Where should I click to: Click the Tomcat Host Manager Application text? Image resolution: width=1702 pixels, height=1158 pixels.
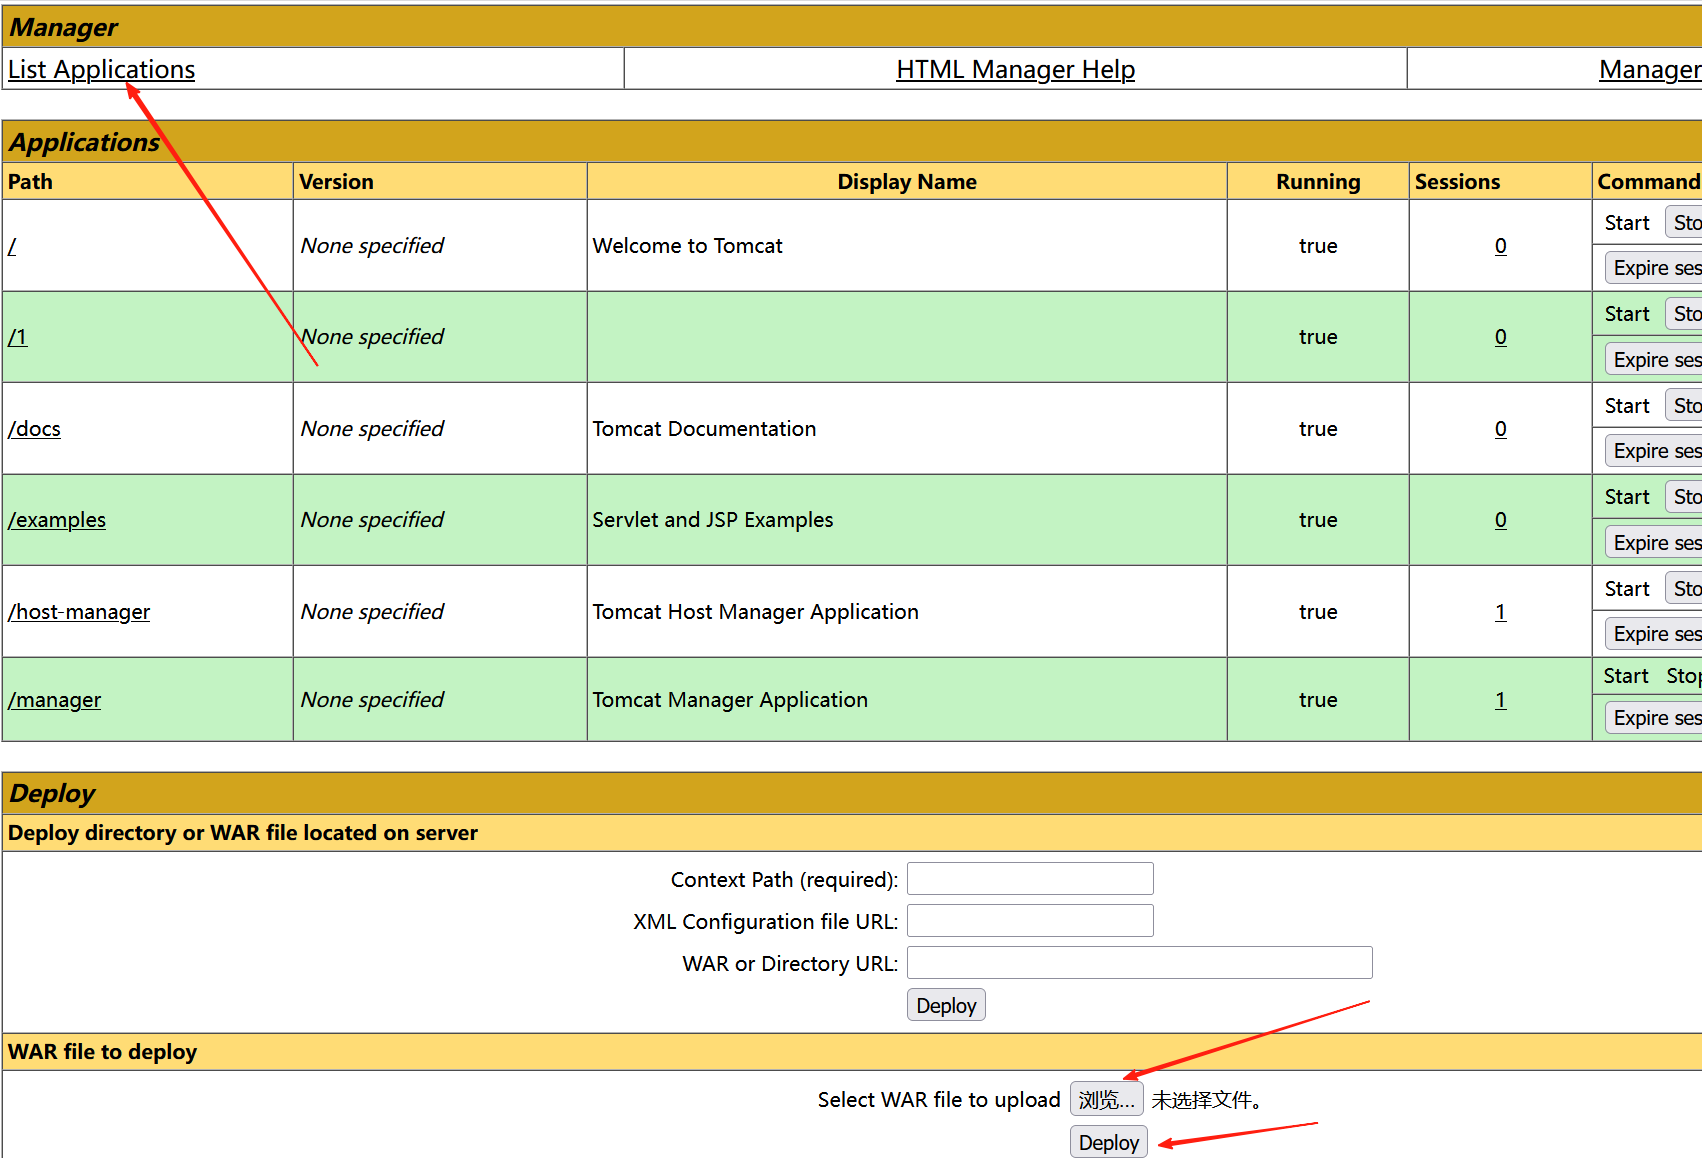pyautogui.click(x=755, y=612)
